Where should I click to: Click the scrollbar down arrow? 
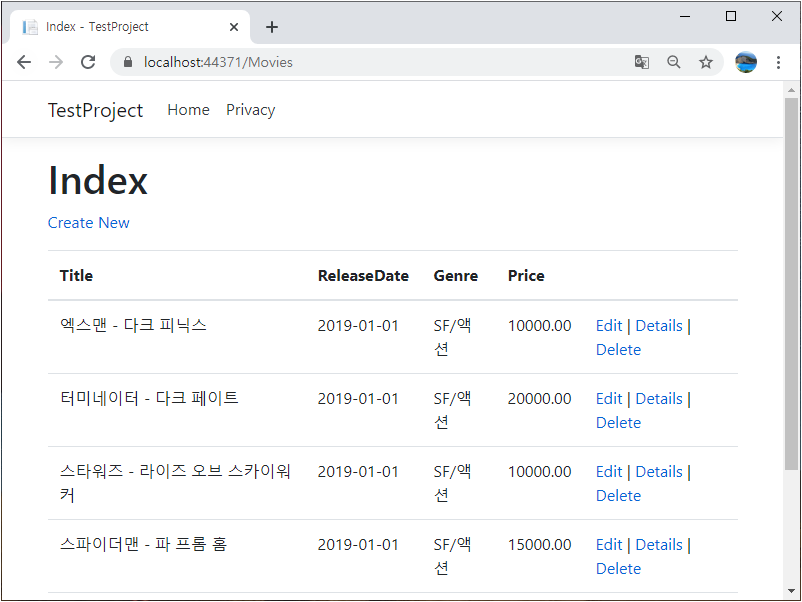(x=791, y=591)
